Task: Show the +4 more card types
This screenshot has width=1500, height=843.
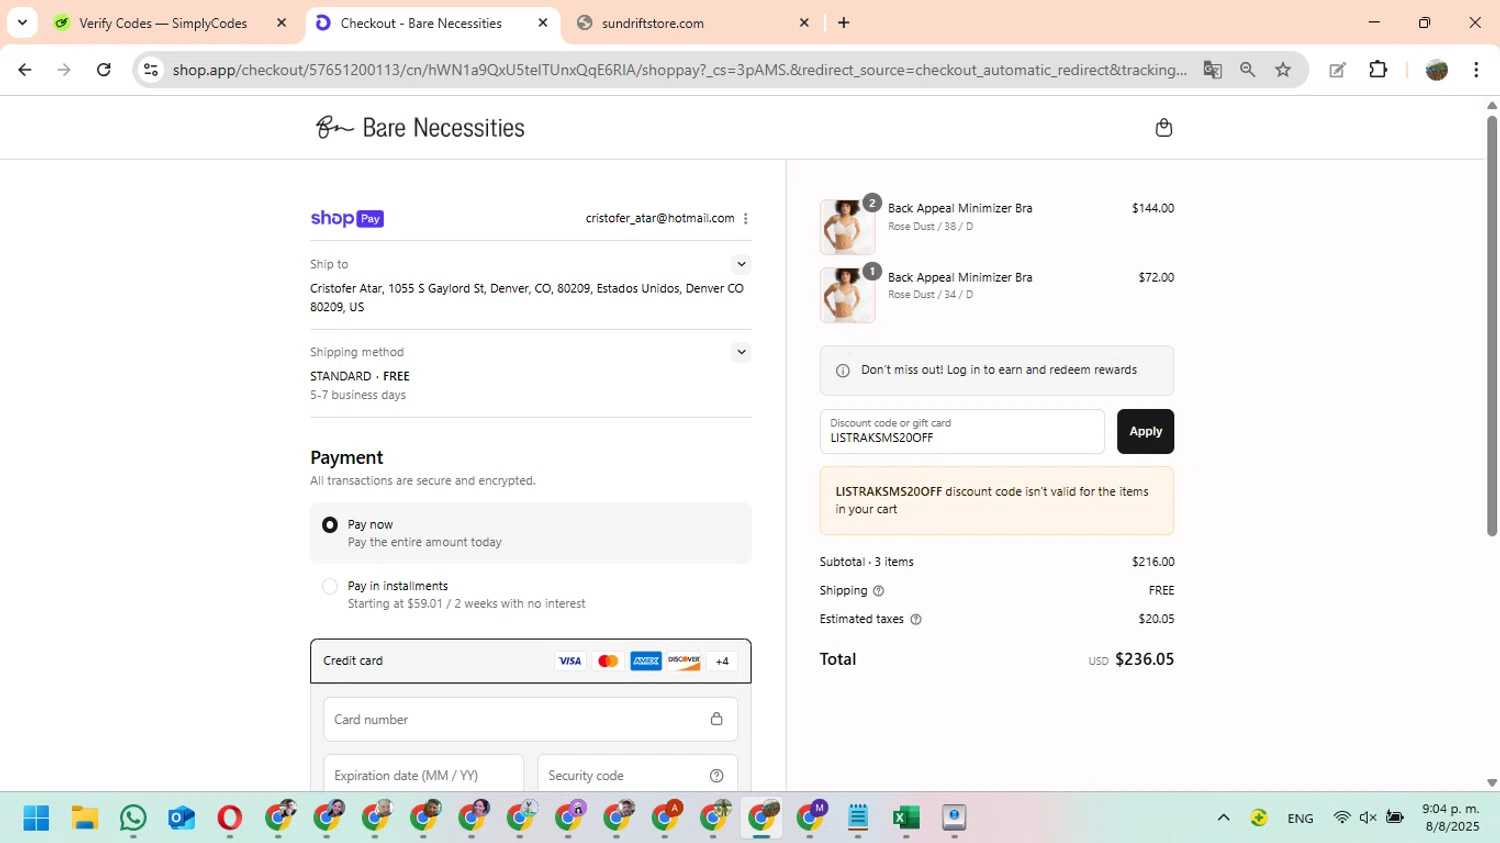Action: [722, 661]
